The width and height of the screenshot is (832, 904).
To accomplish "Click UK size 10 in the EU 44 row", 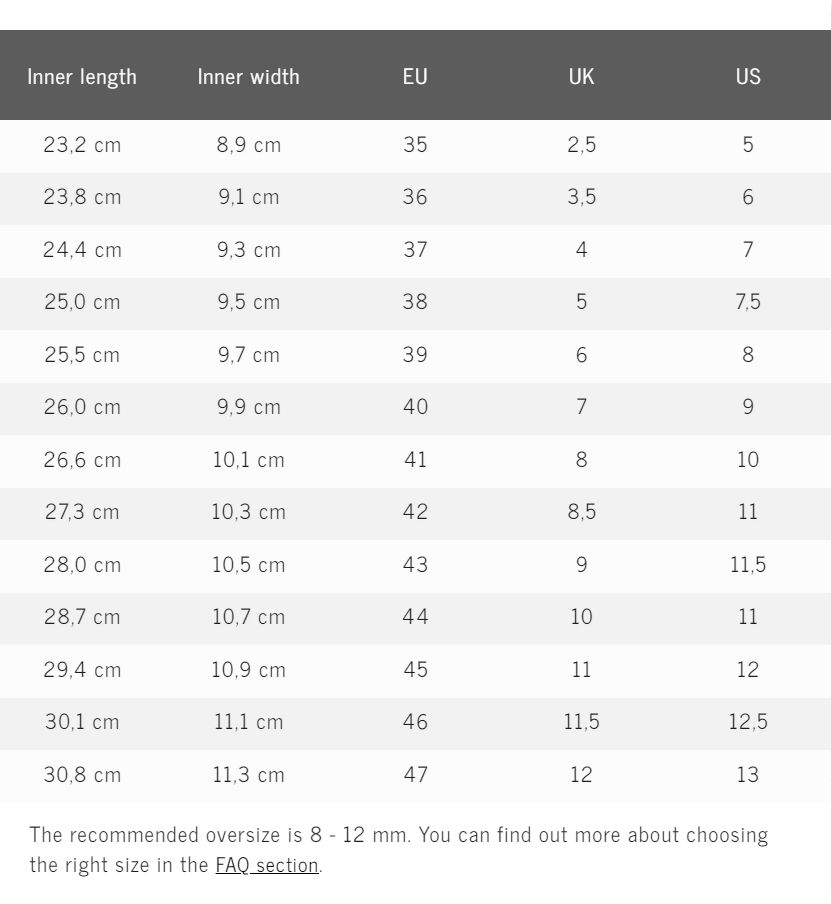I will pyautogui.click(x=581, y=617).
